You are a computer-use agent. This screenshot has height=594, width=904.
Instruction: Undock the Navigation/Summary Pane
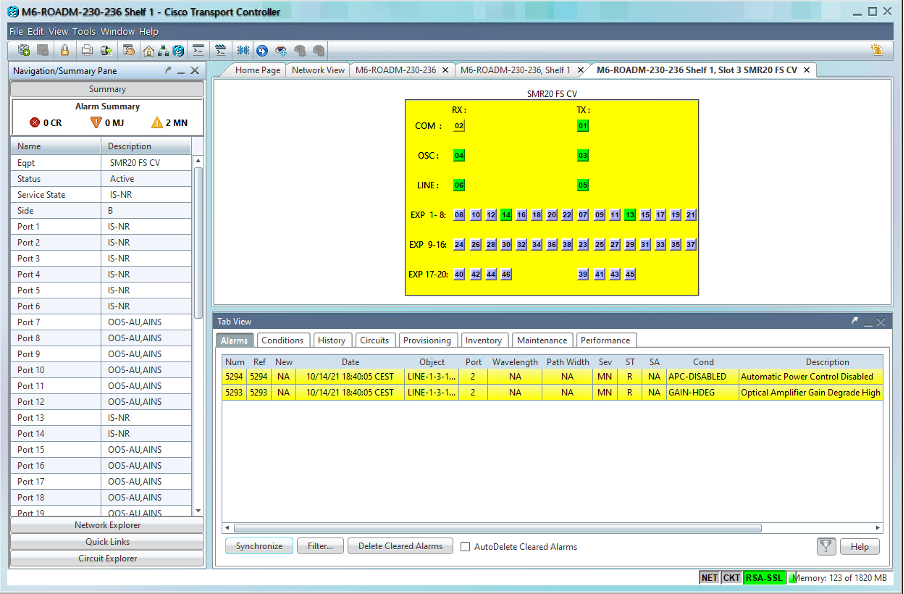(x=168, y=70)
